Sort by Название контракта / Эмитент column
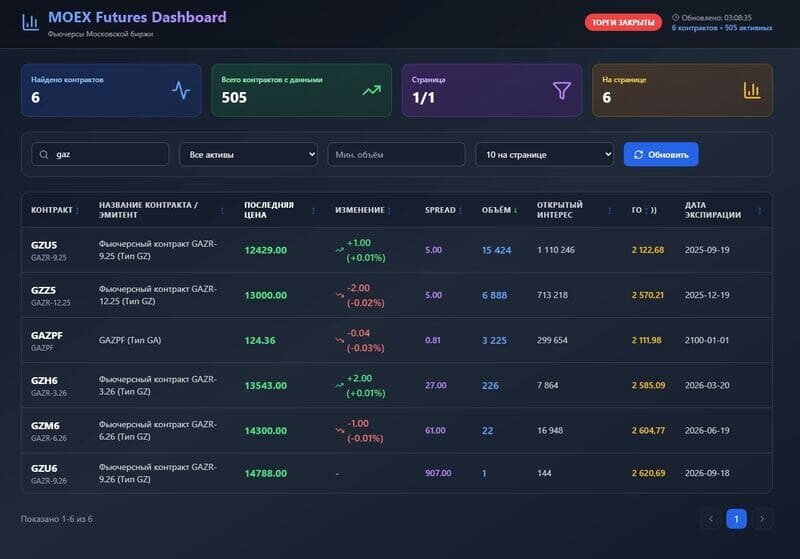The height and width of the screenshot is (559, 800). point(161,210)
